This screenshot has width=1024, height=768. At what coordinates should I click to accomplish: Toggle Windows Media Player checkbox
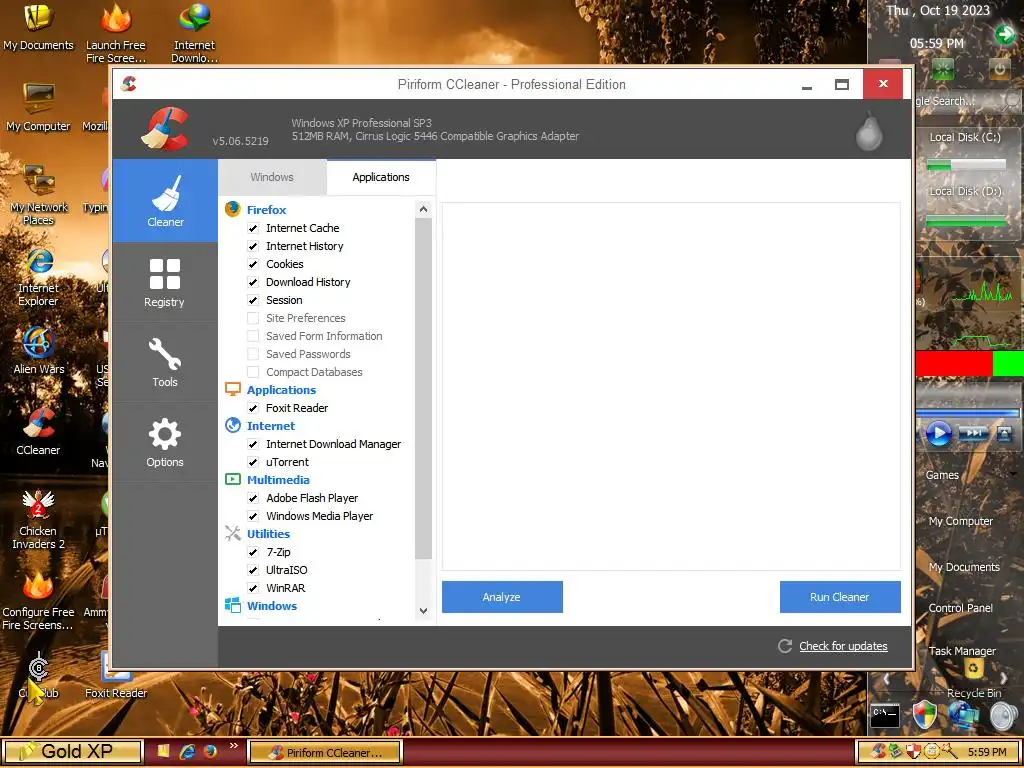coord(253,516)
